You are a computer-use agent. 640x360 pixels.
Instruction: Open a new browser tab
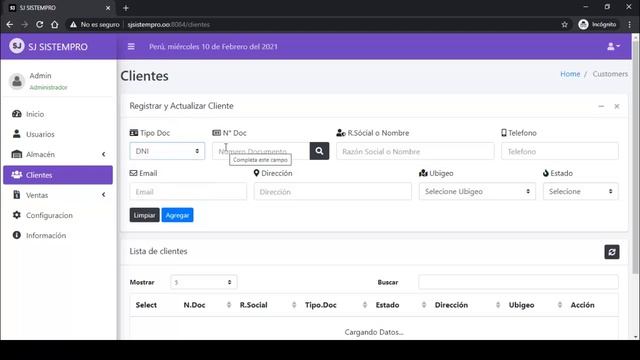point(126,8)
